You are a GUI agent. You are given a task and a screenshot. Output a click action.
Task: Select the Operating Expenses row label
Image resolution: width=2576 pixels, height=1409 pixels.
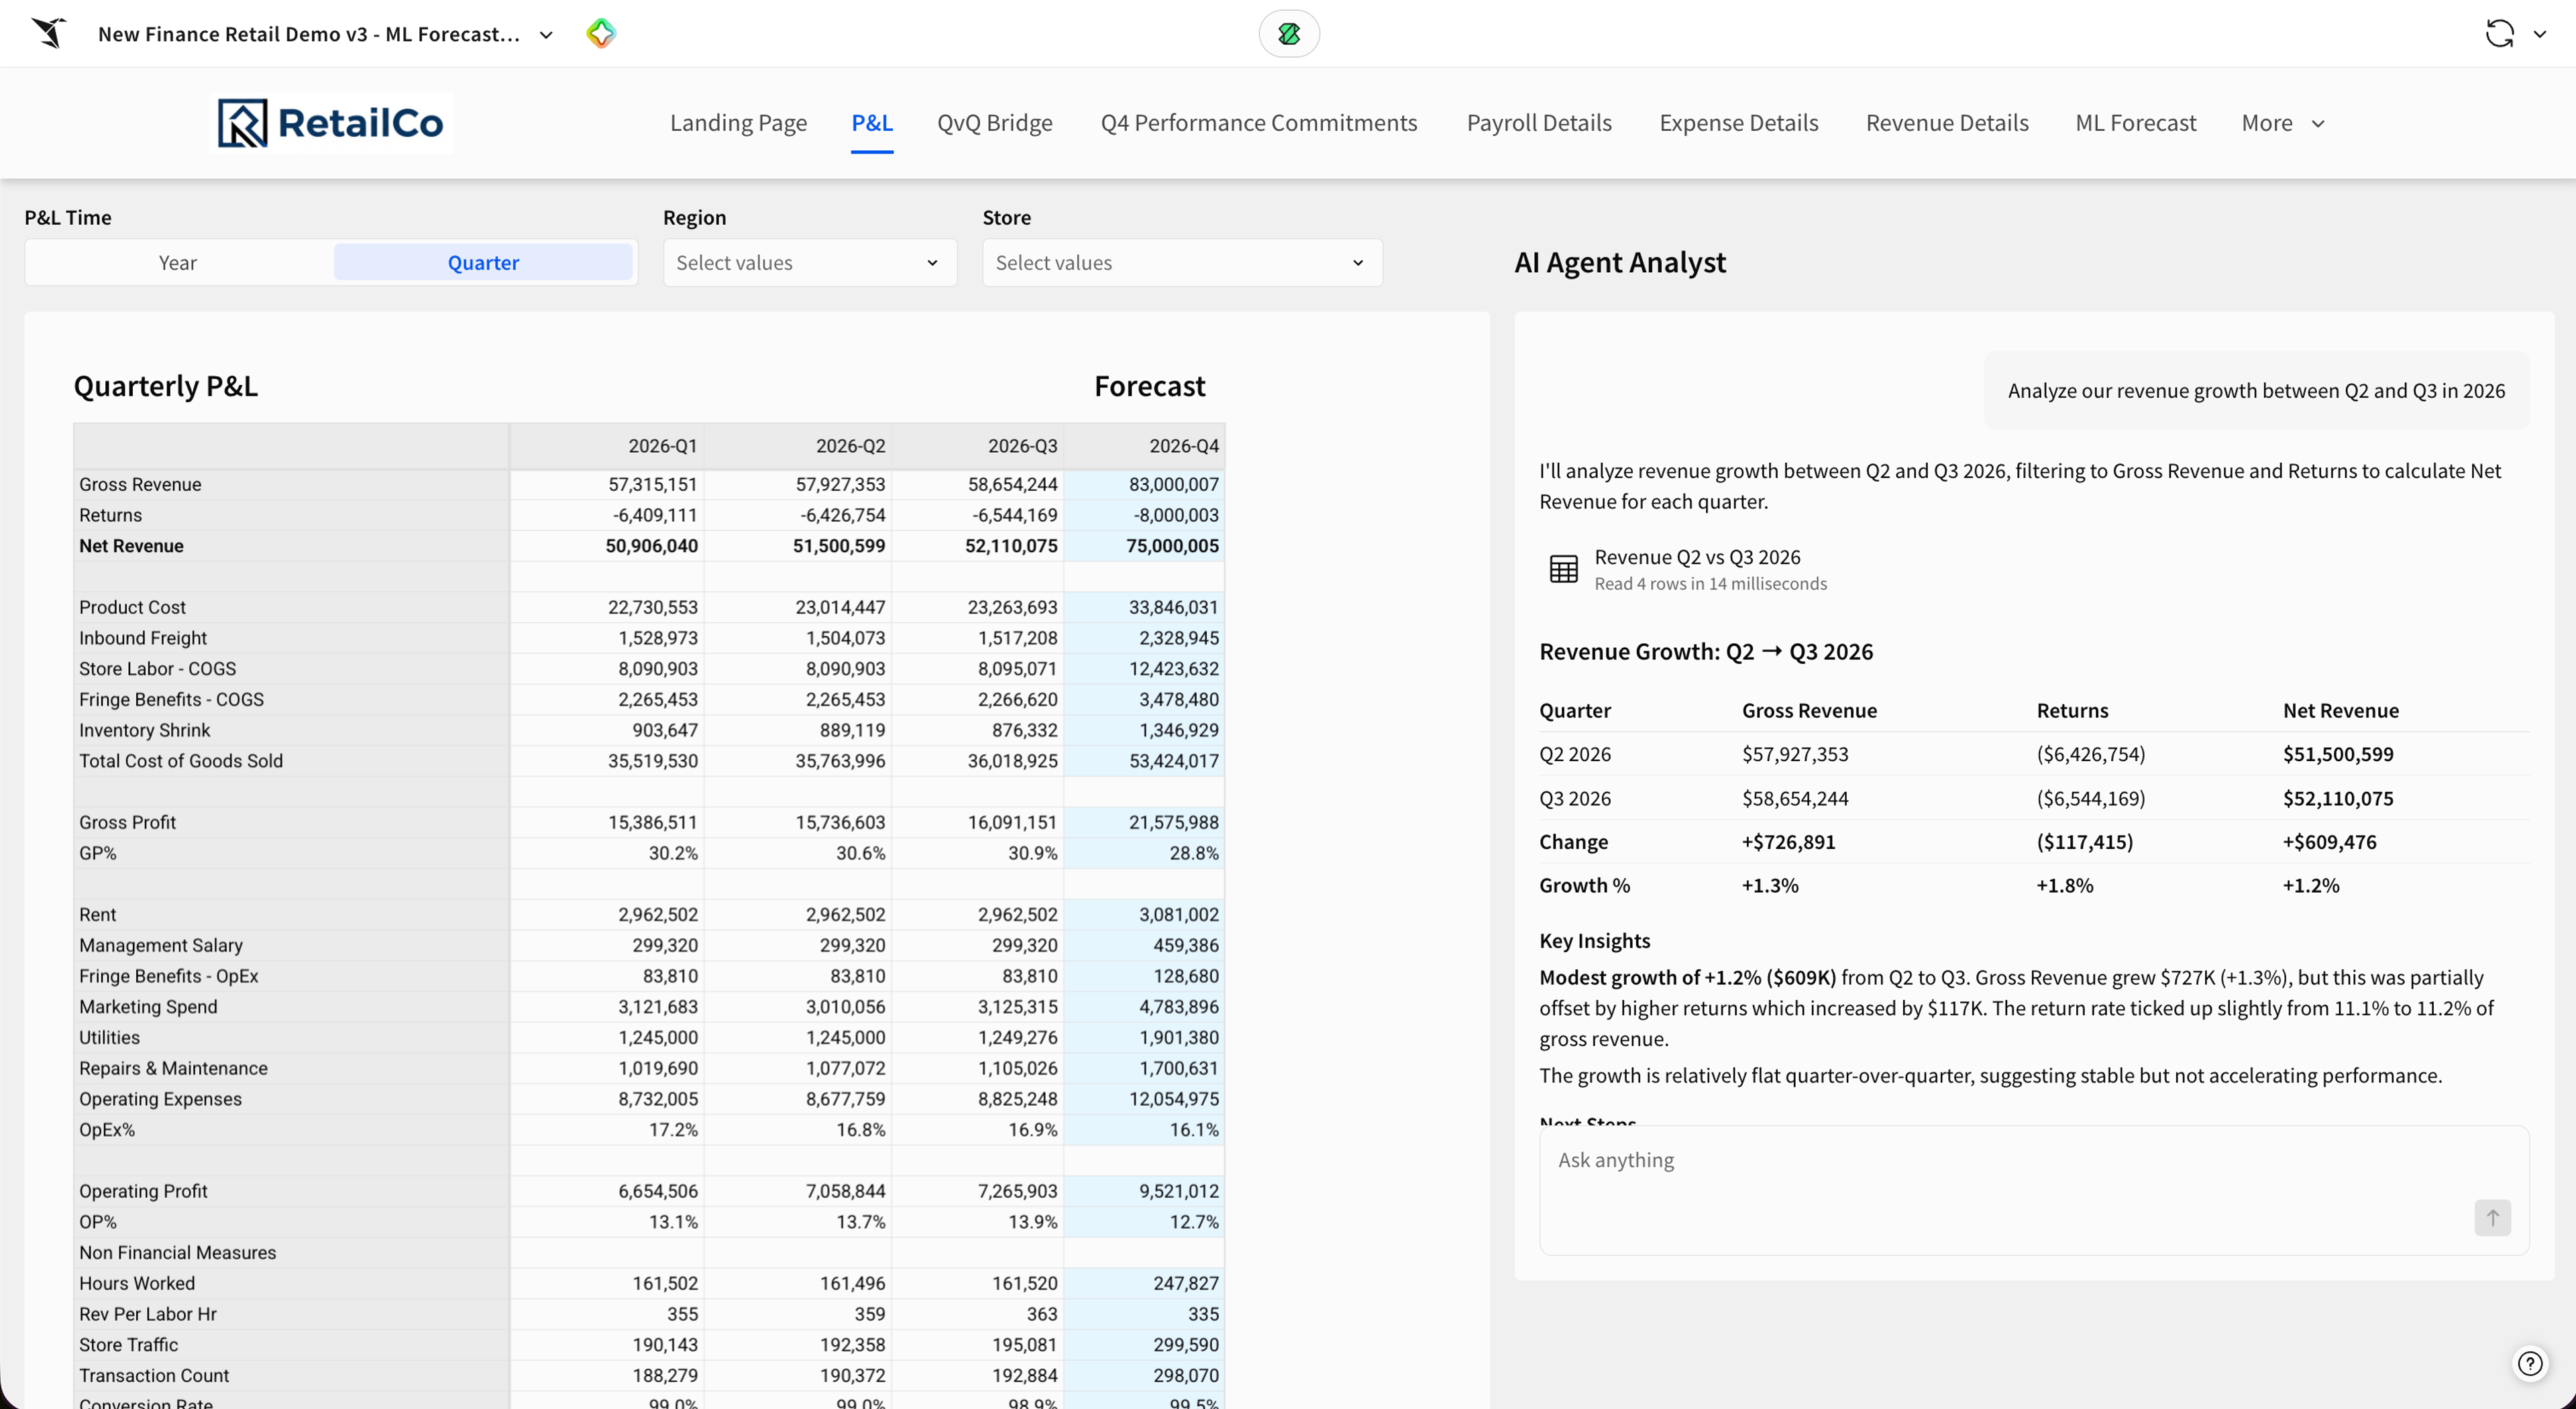tap(160, 1099)
